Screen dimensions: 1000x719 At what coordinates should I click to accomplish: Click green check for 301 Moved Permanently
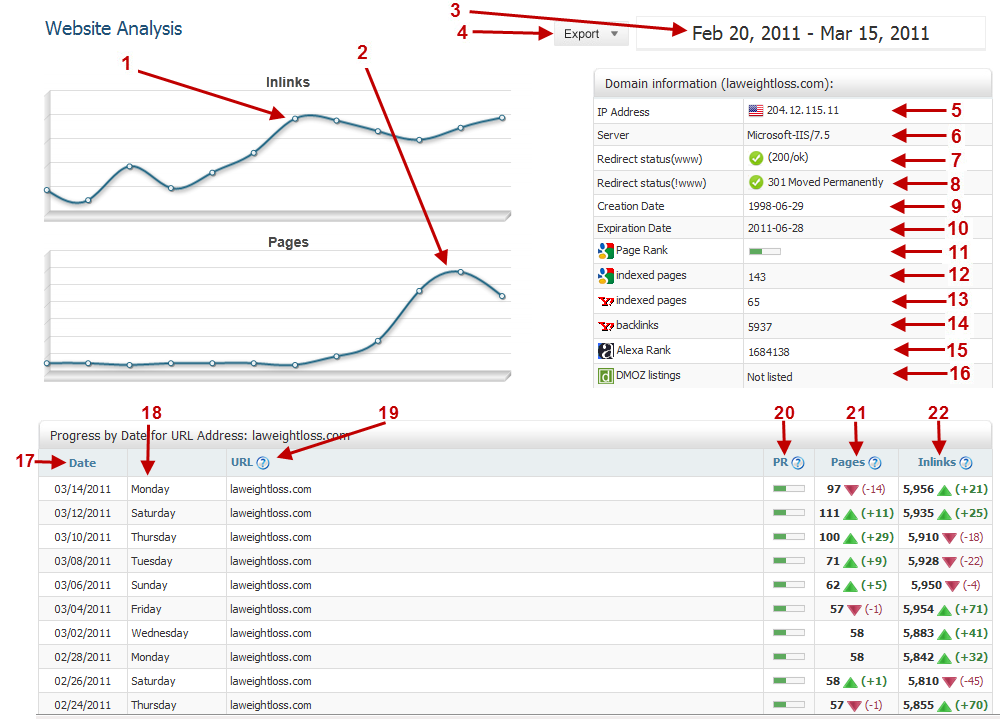(x=756, y=183)
